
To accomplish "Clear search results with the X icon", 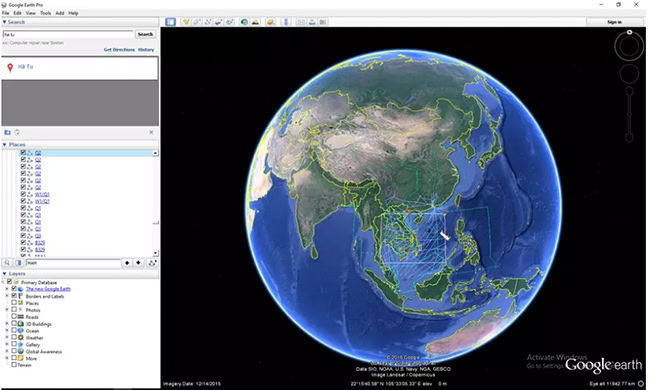I will point(151,132).
